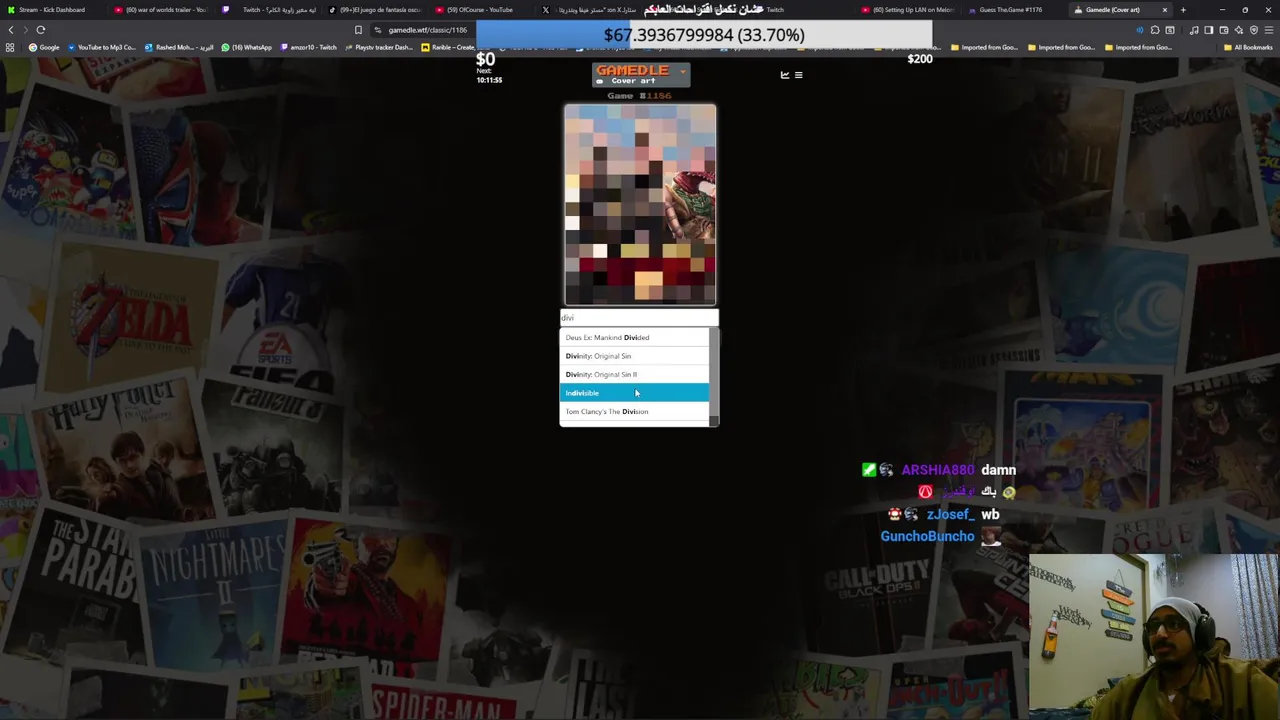Open the 'All Bookmarks' folder
Viewport: 1280px width, 720px height.
coord(1247,47)
